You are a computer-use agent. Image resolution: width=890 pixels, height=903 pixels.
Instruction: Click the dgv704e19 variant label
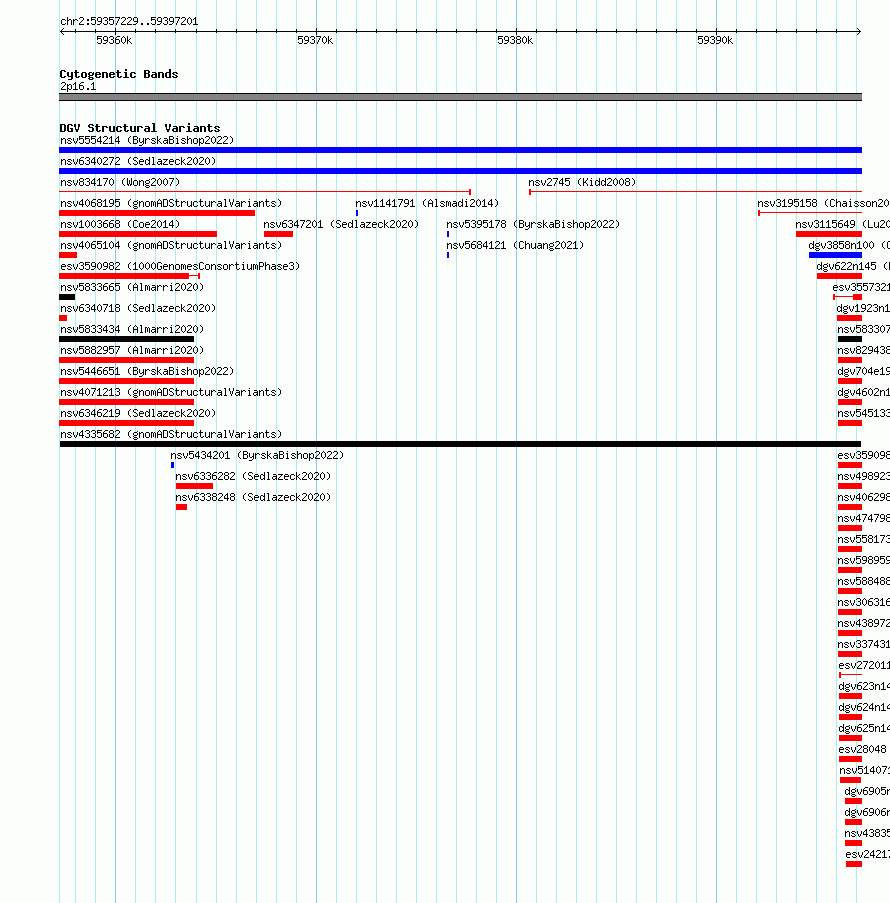864,371
